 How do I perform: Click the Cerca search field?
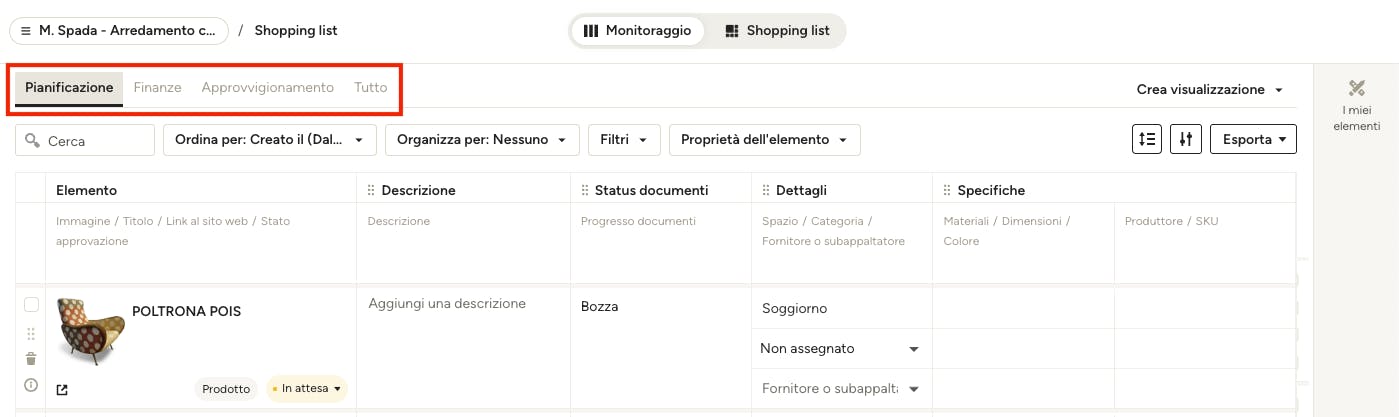[85, 141]
